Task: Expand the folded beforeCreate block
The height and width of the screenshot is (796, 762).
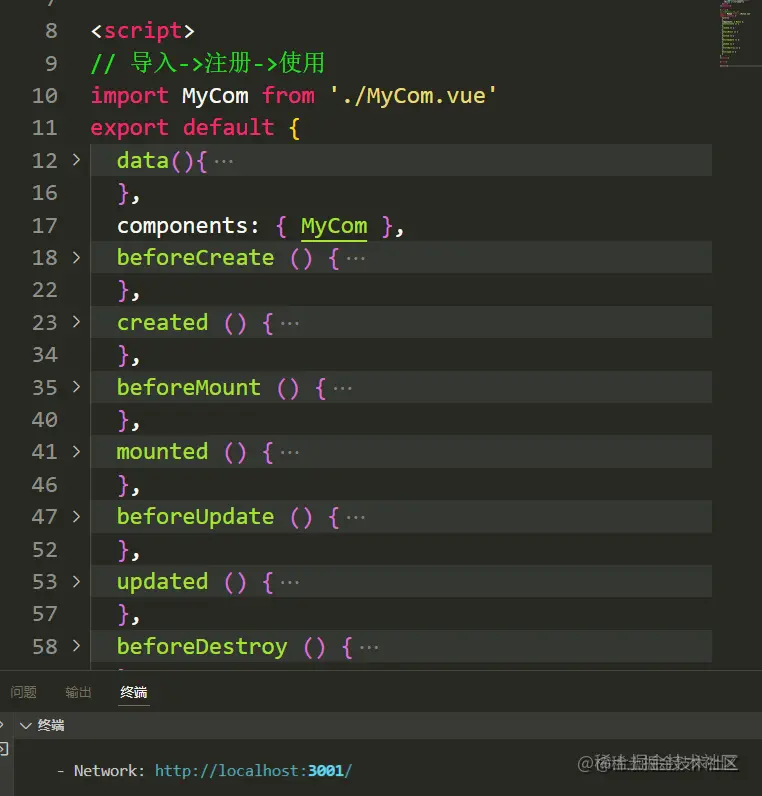Action: (76, 258)
